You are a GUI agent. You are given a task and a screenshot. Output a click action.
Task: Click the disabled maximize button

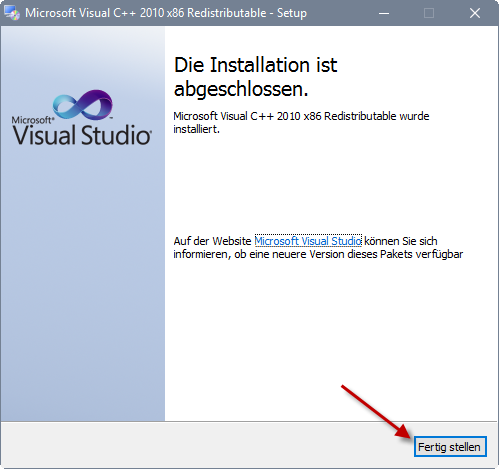pos(429,13)
